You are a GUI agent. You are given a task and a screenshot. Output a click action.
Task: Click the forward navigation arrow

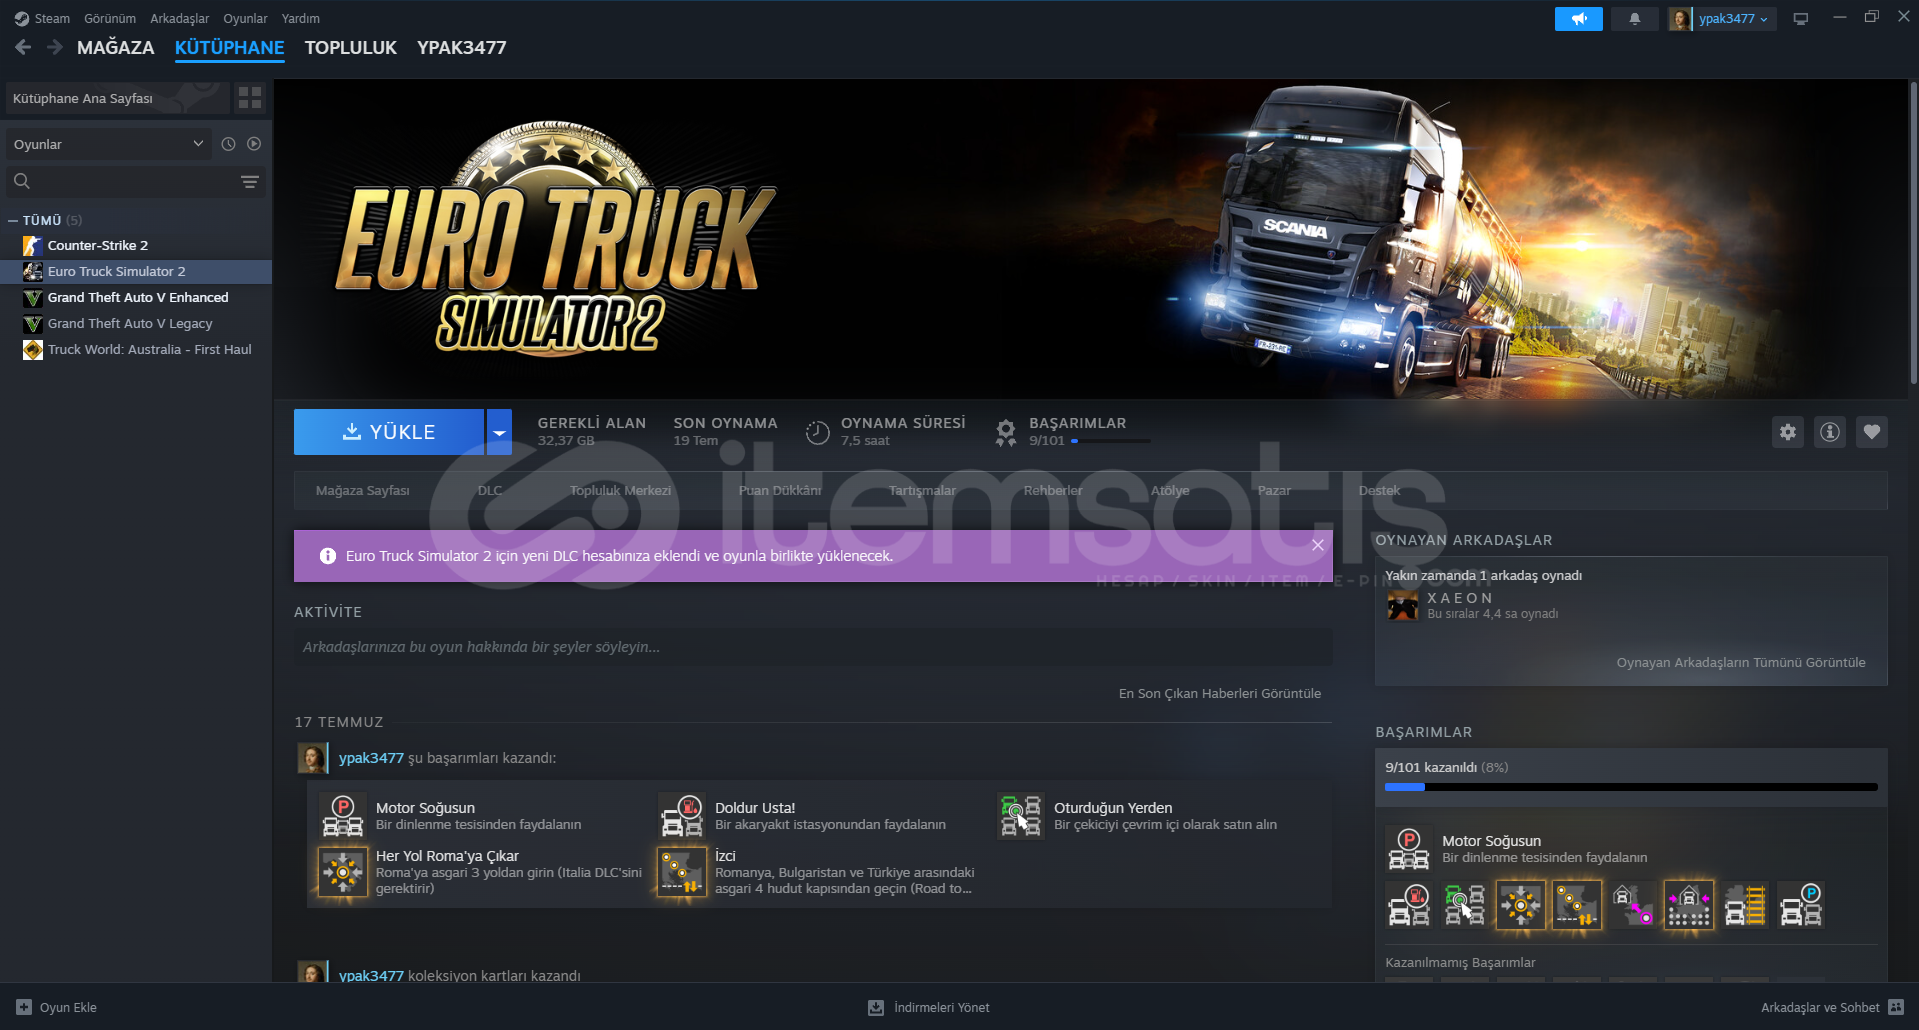click(55, 47)
